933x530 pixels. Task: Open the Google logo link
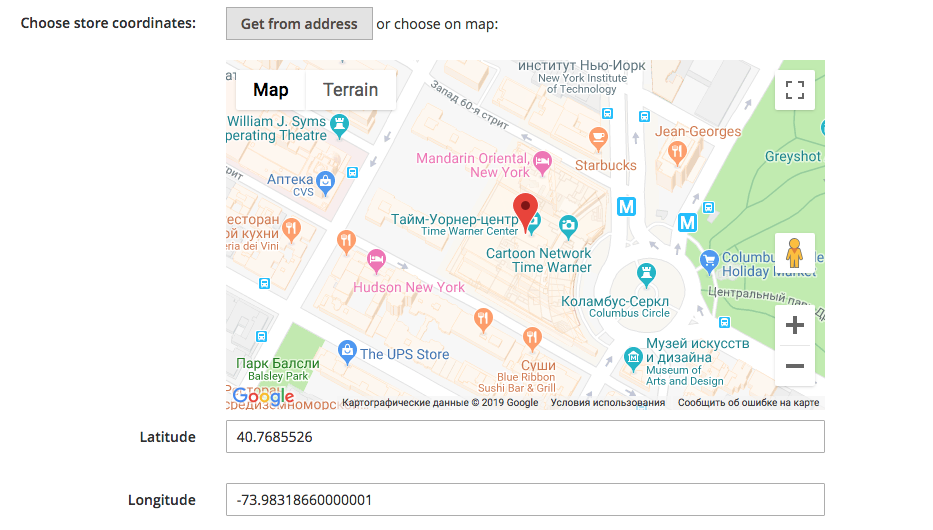(263, 396)
